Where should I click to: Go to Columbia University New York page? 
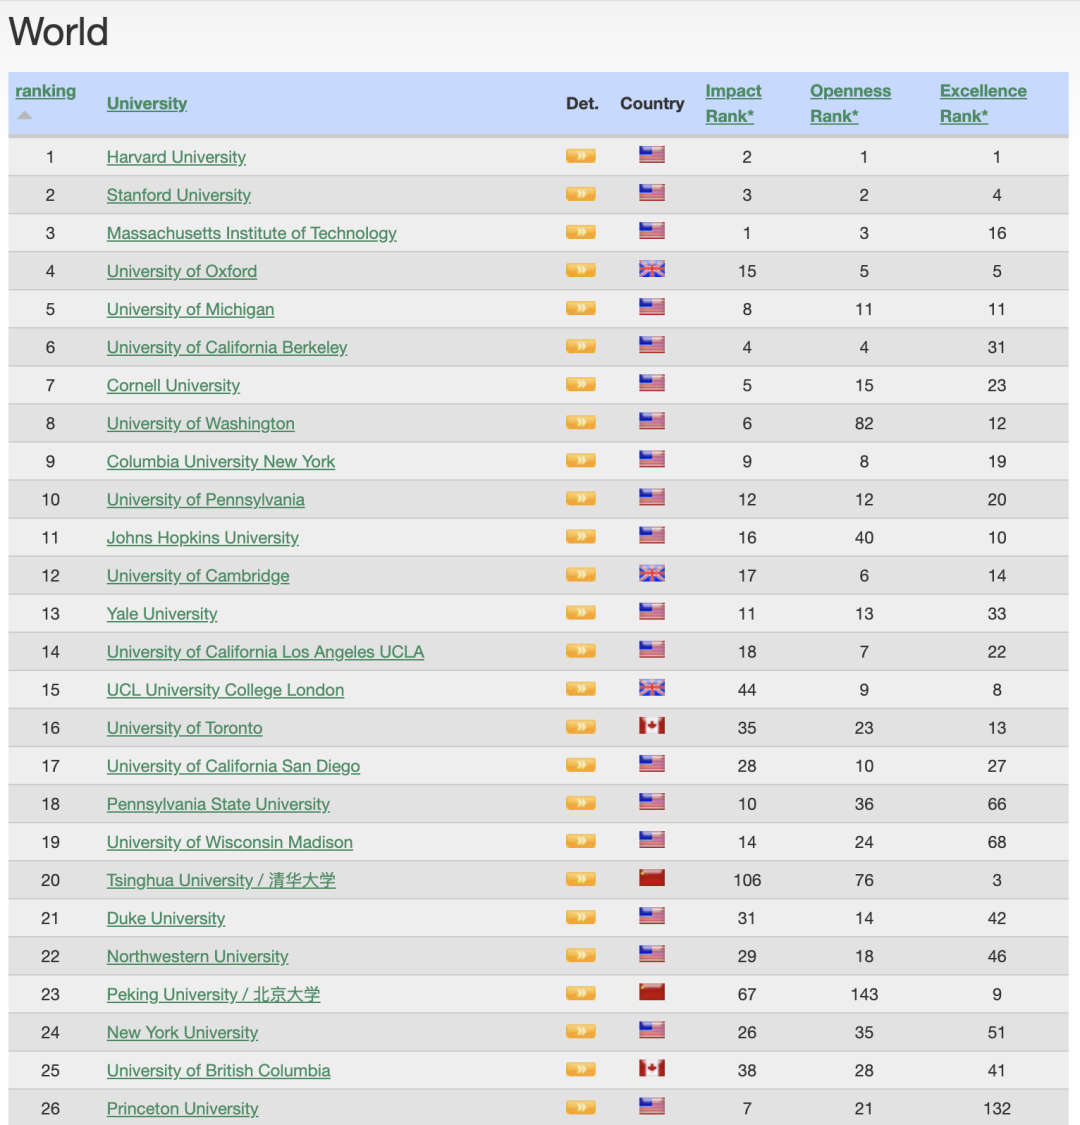(220, 461)
